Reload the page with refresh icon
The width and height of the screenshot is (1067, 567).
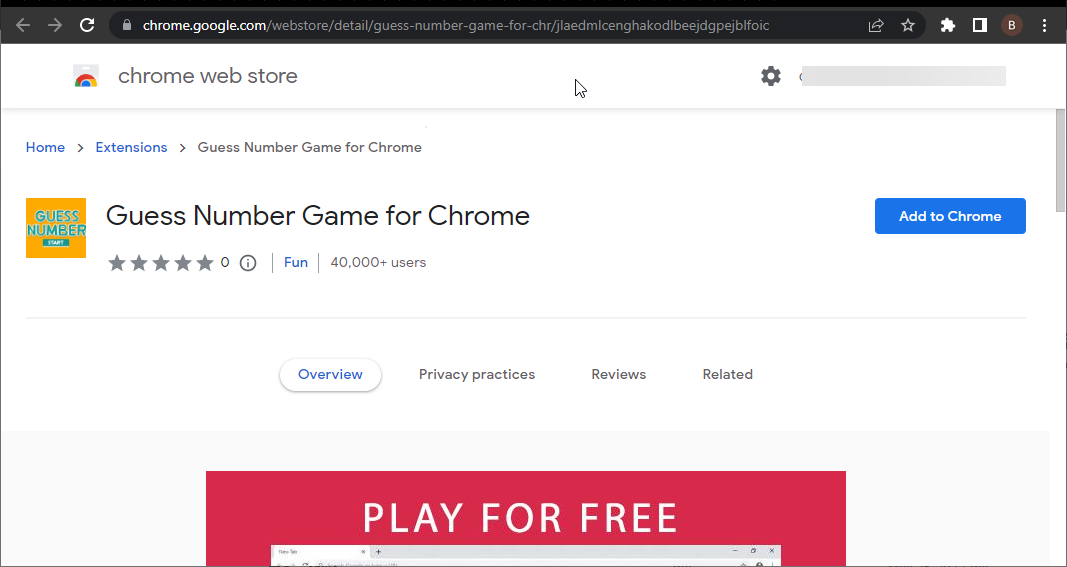coord(87,25)
